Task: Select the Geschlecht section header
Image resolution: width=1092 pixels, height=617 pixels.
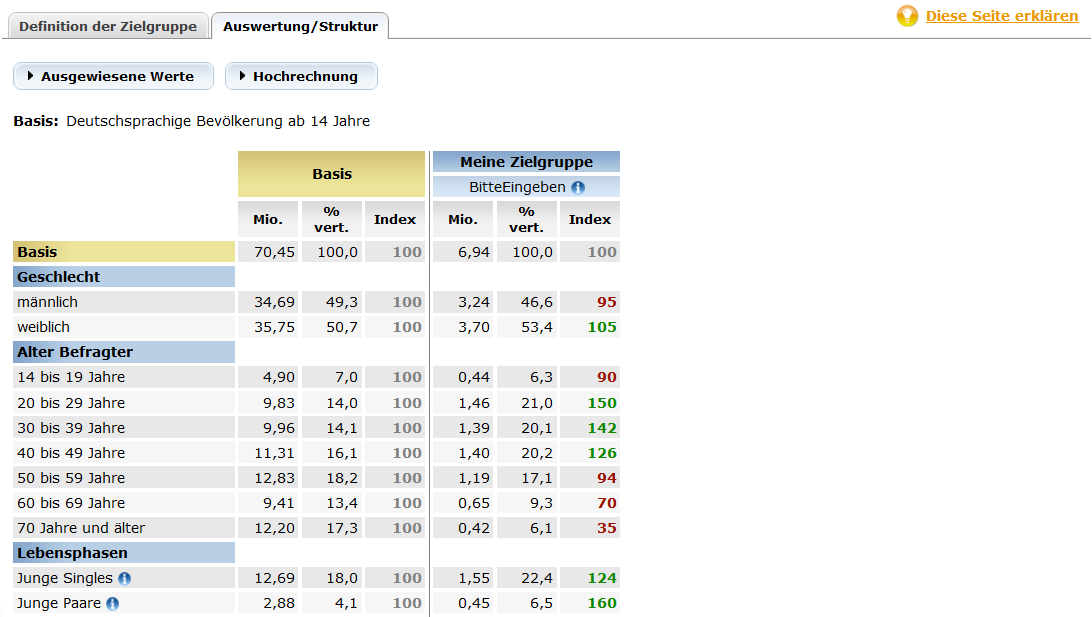Action: (x=59, y=277)
